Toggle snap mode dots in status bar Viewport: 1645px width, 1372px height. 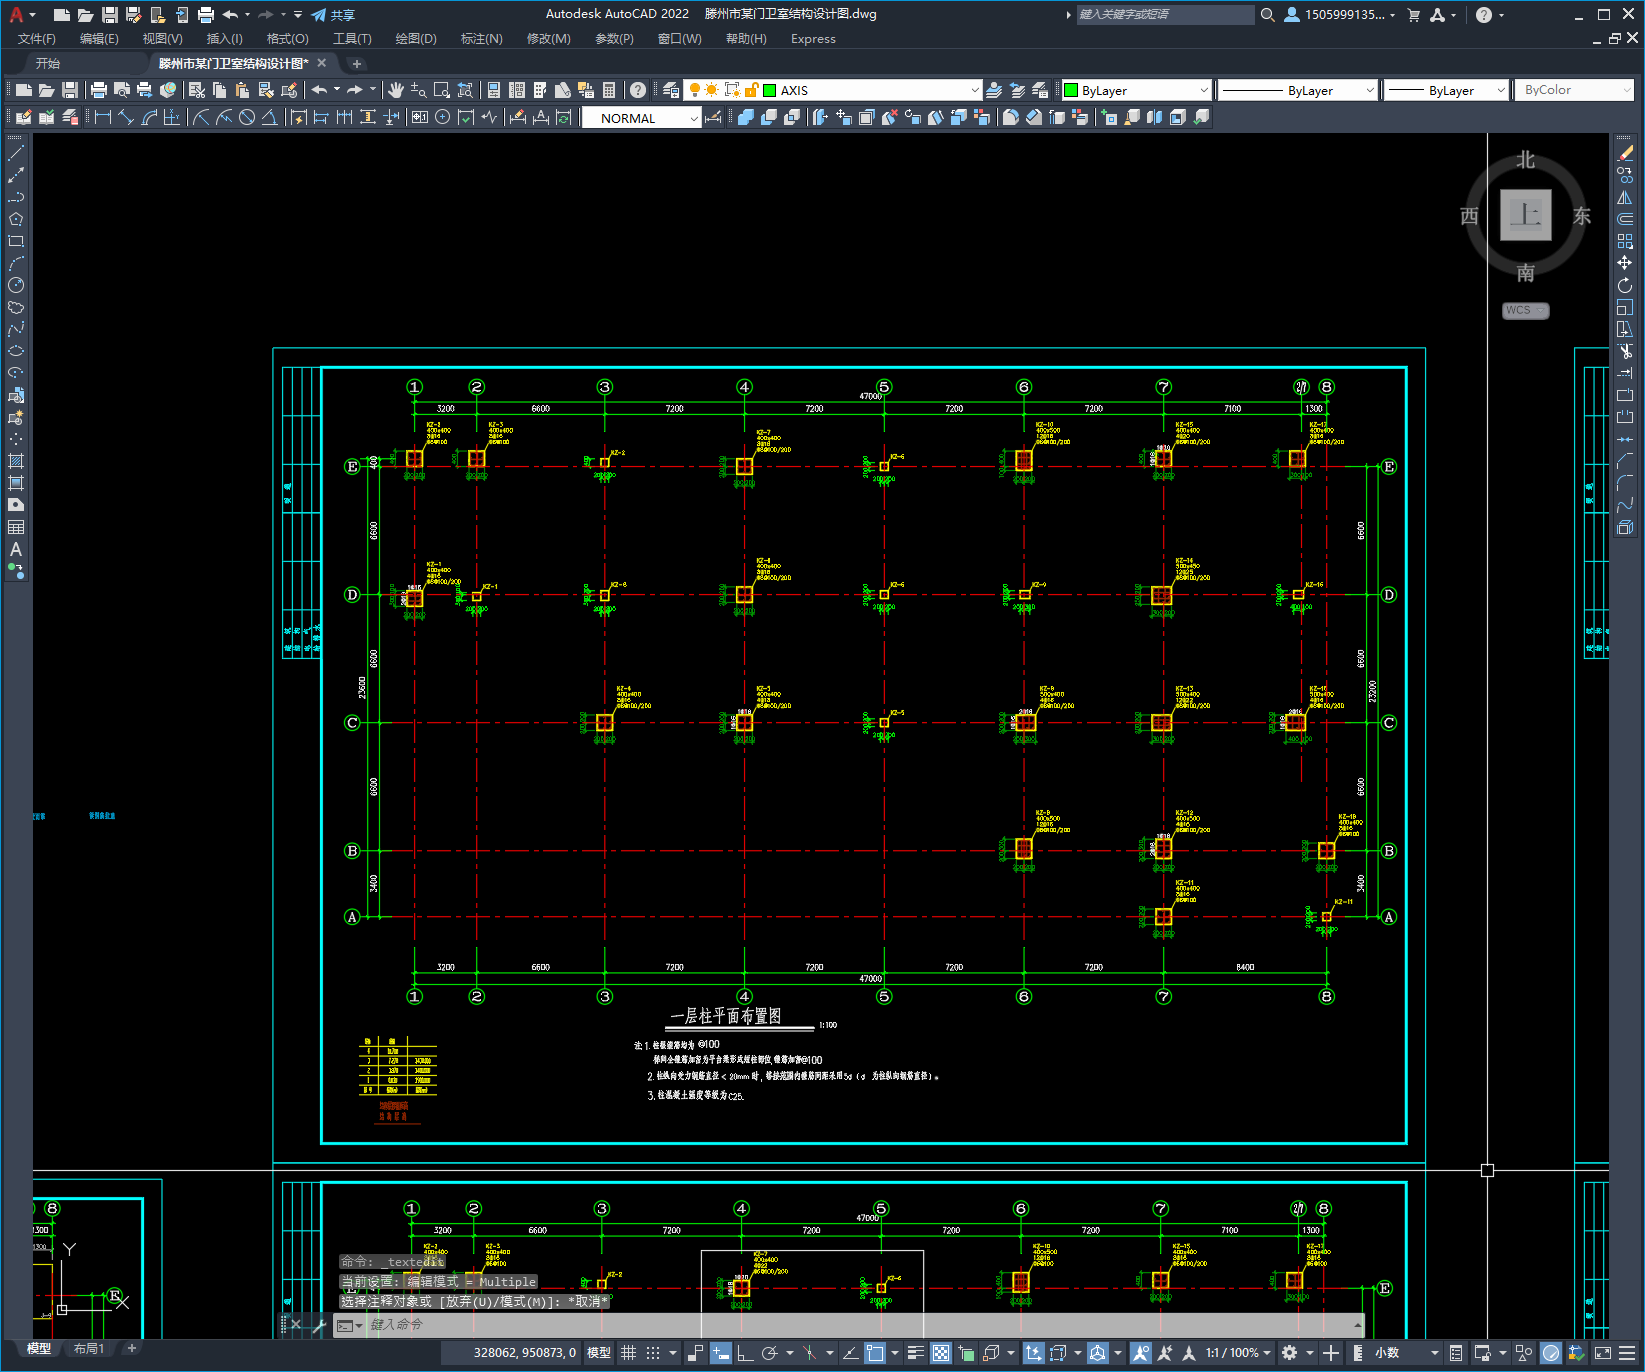(x=653, y=1353)
